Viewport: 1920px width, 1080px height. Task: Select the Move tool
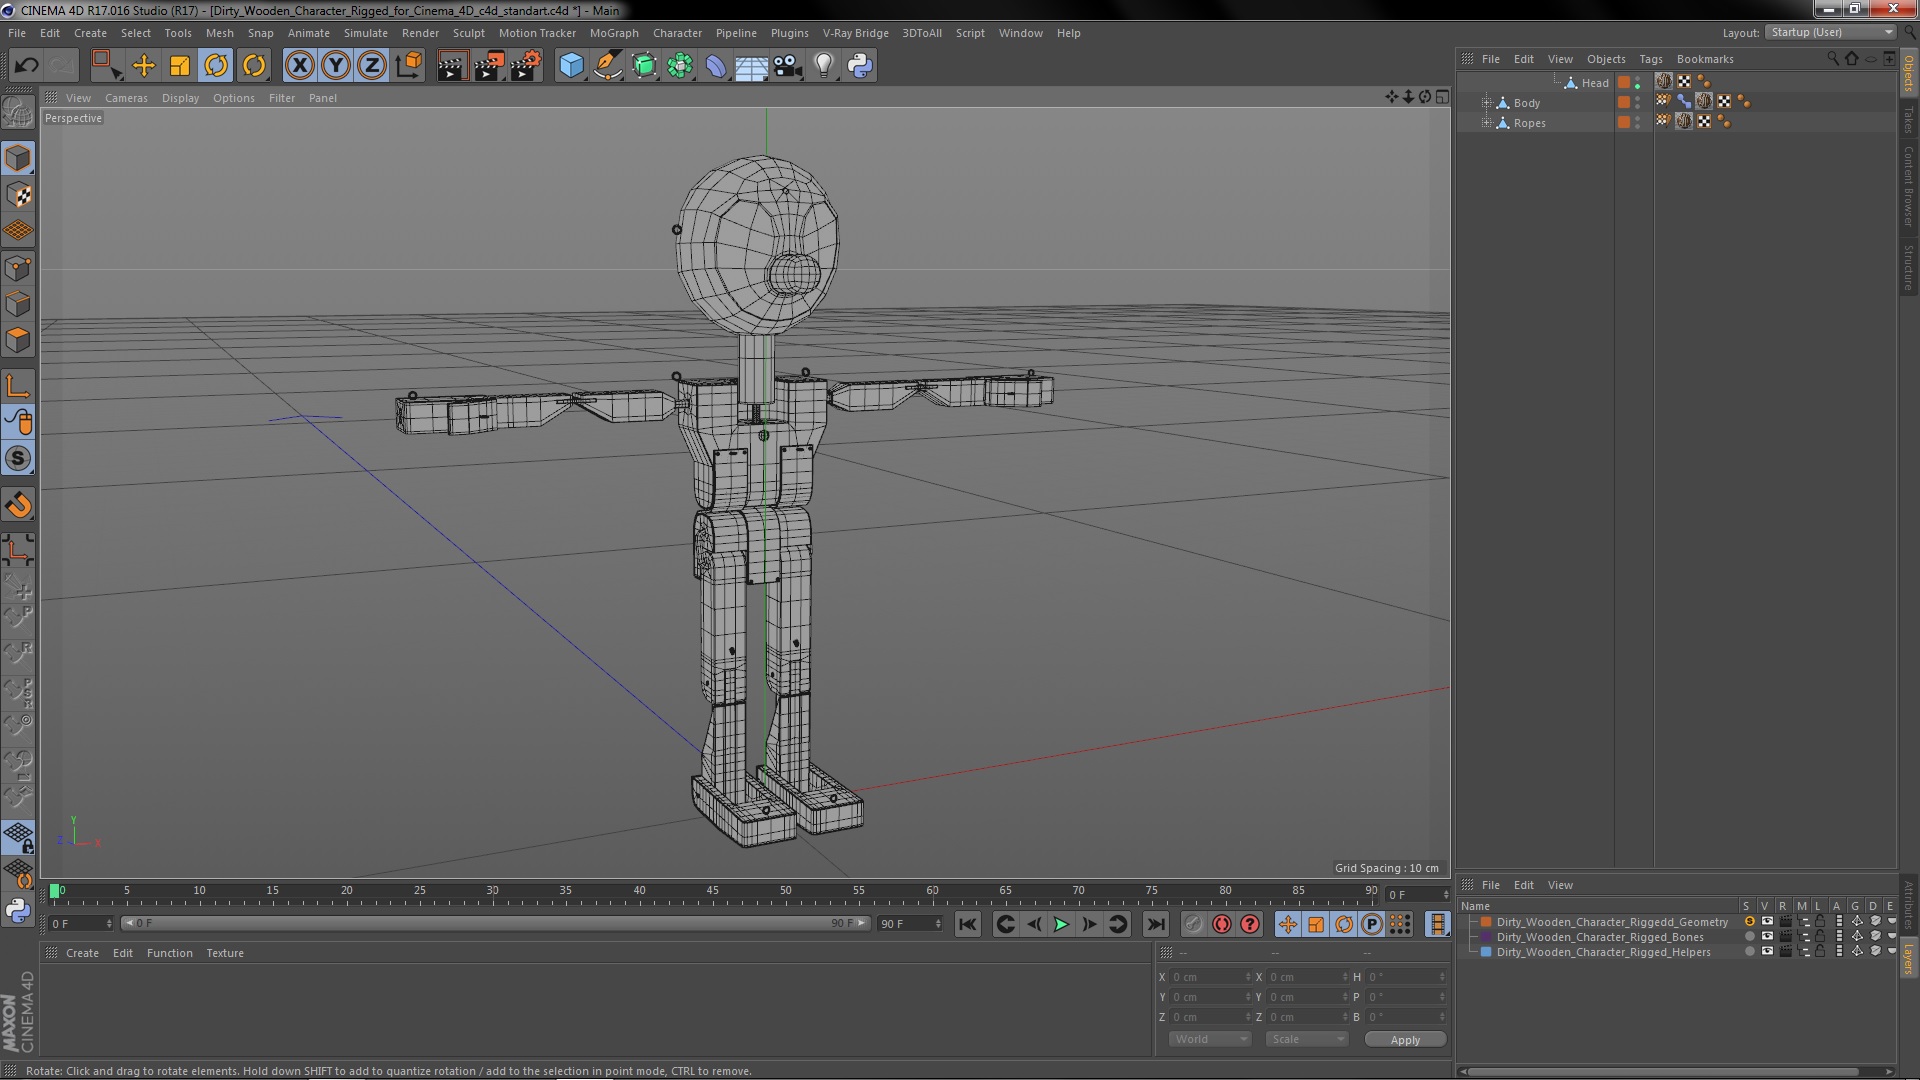pyautogui.click(x=143, y=66)
